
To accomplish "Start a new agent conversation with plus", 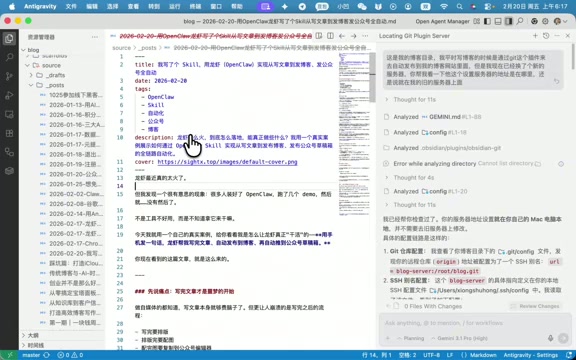I will click(x=535, y=36).
